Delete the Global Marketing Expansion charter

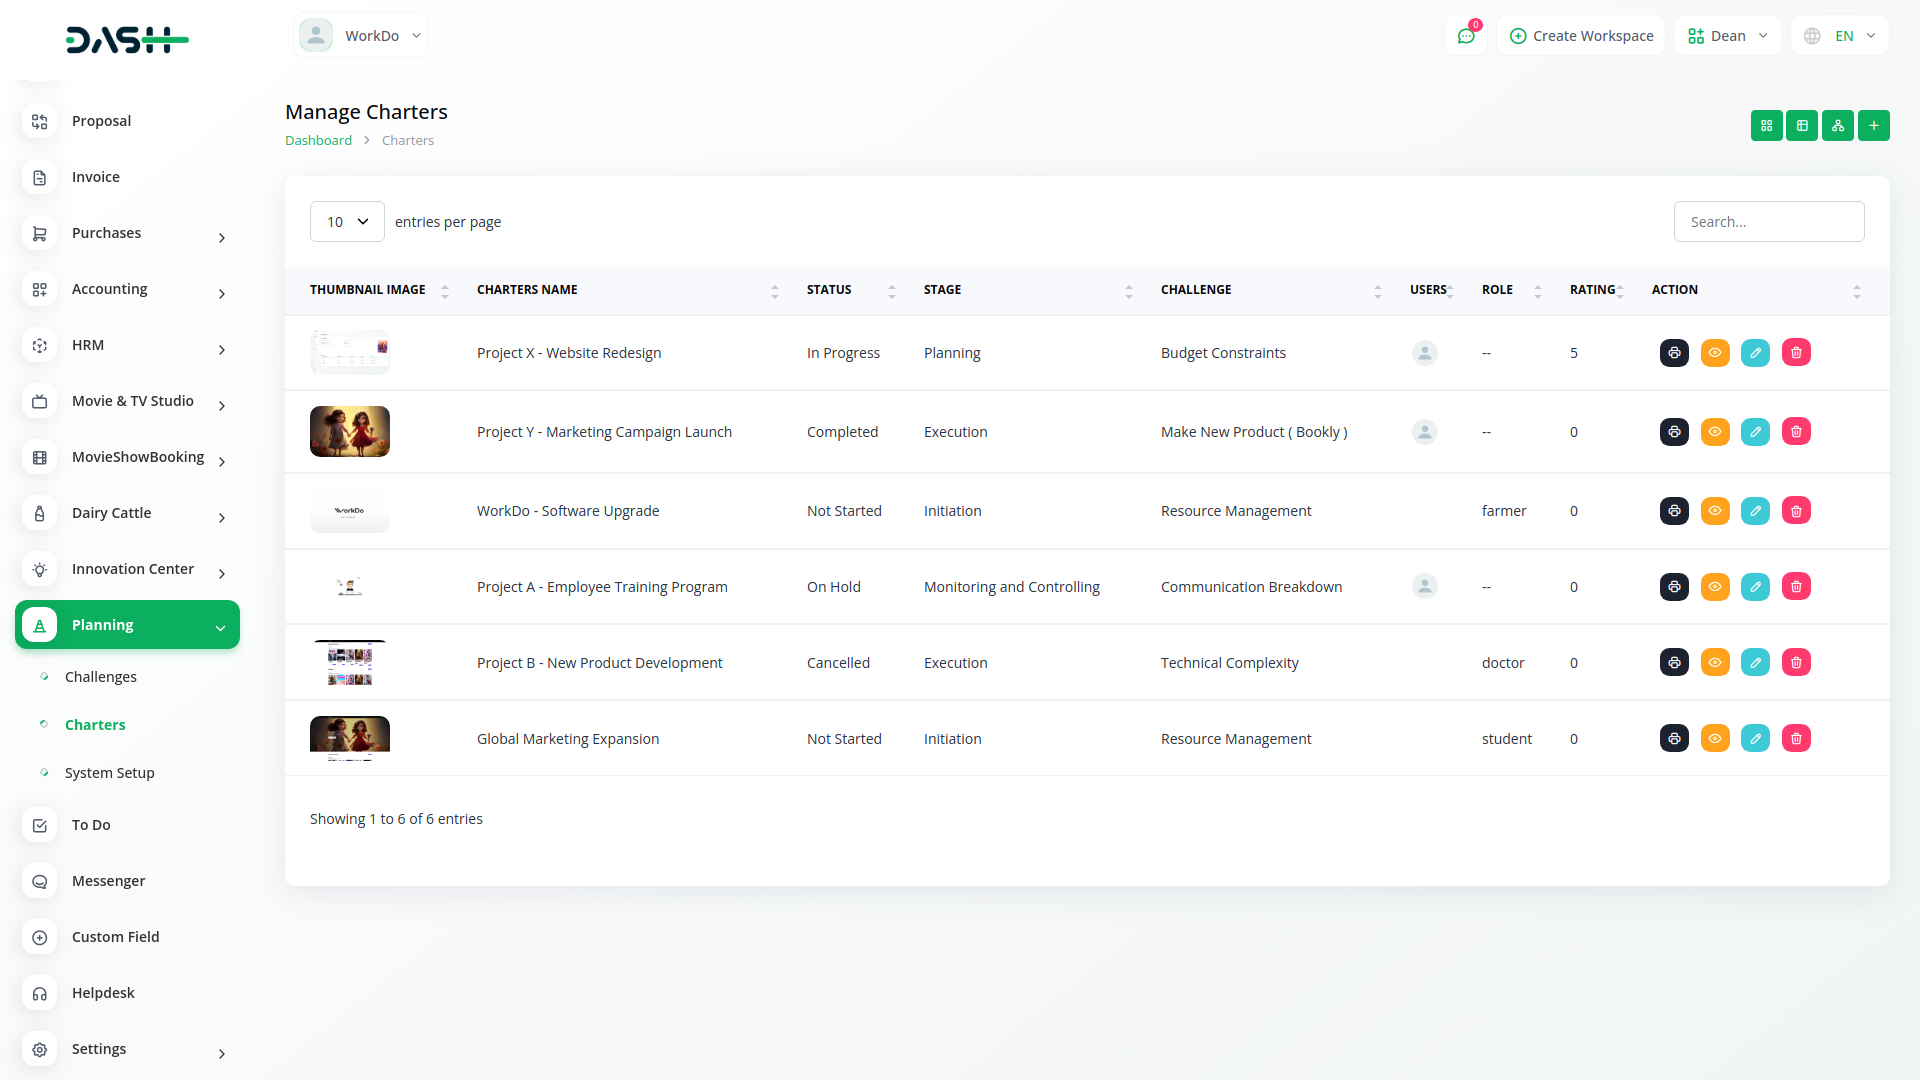(x=1796, y=739)
